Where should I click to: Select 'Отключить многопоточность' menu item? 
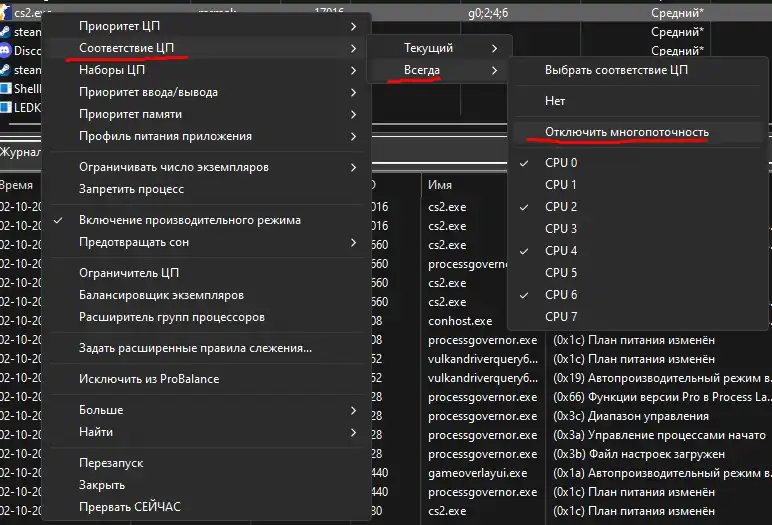[x=626, y=132]
